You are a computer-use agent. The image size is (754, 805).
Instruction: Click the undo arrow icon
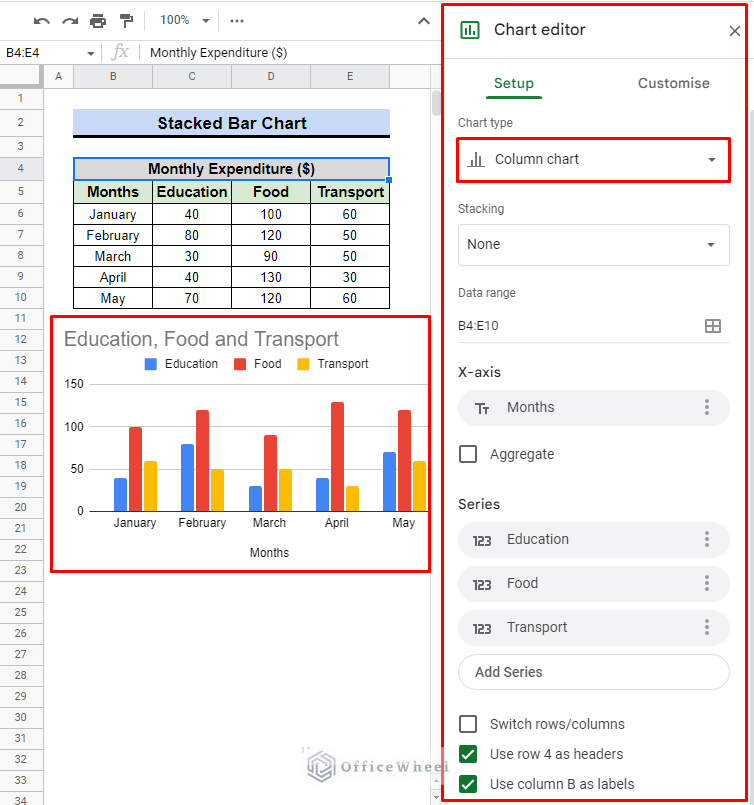[x=41, y=20]
